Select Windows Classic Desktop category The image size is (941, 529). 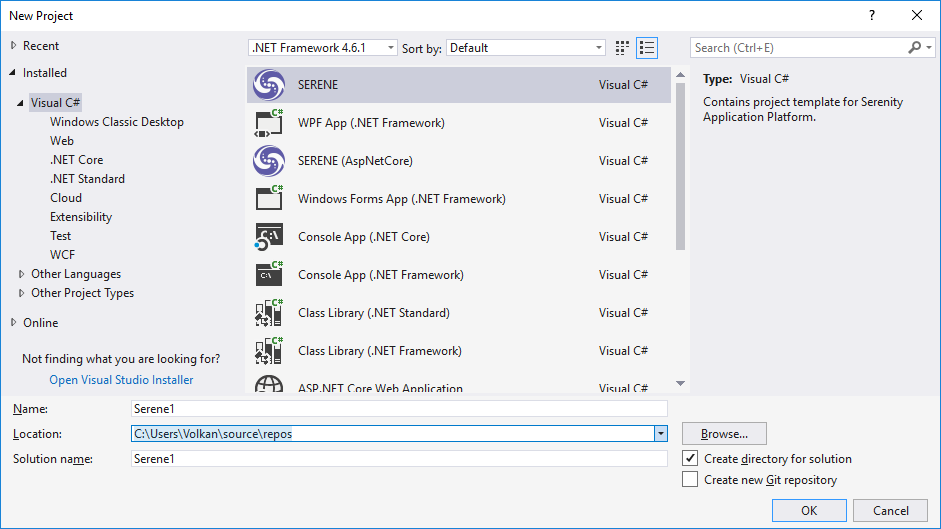(x=117, y=122)
